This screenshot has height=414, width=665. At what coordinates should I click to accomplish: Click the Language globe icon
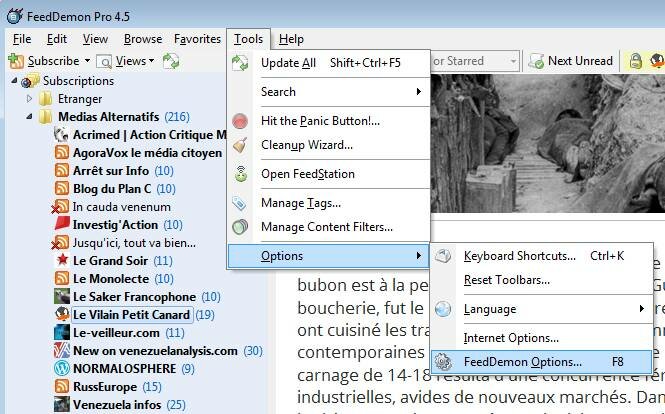point(443,309)
